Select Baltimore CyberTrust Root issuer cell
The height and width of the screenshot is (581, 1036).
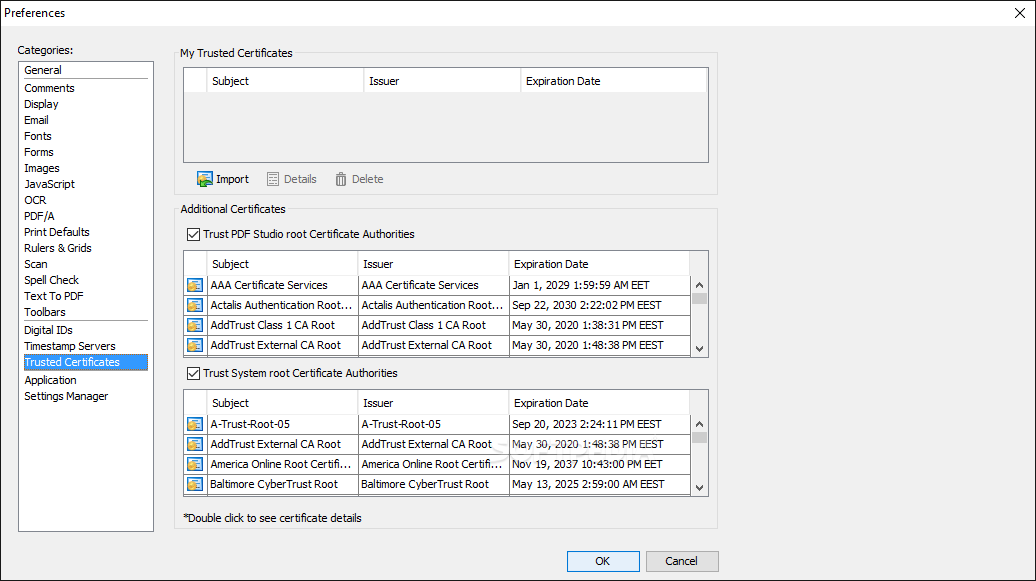433,484
